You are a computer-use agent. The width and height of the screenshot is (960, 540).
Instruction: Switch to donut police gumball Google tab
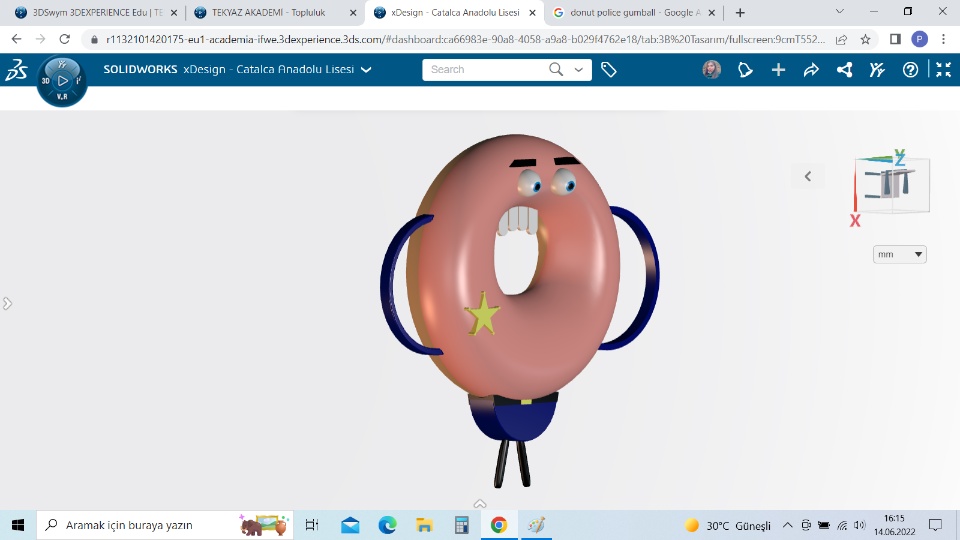(x=634, y=12)
